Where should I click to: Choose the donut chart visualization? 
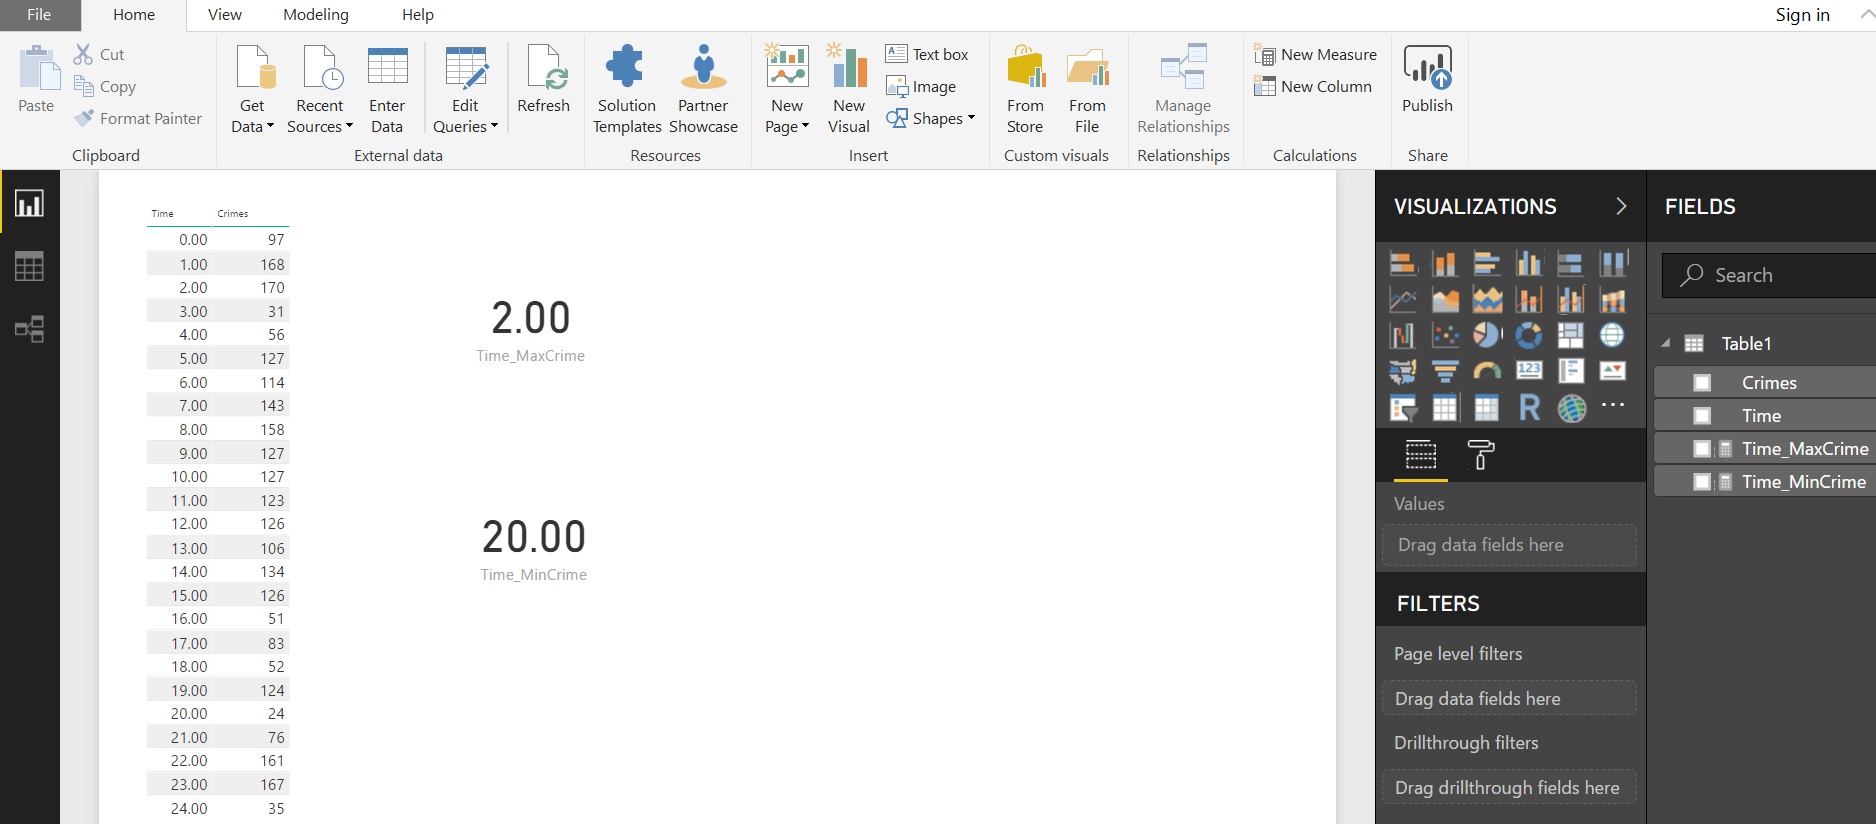coord(1529,335)
